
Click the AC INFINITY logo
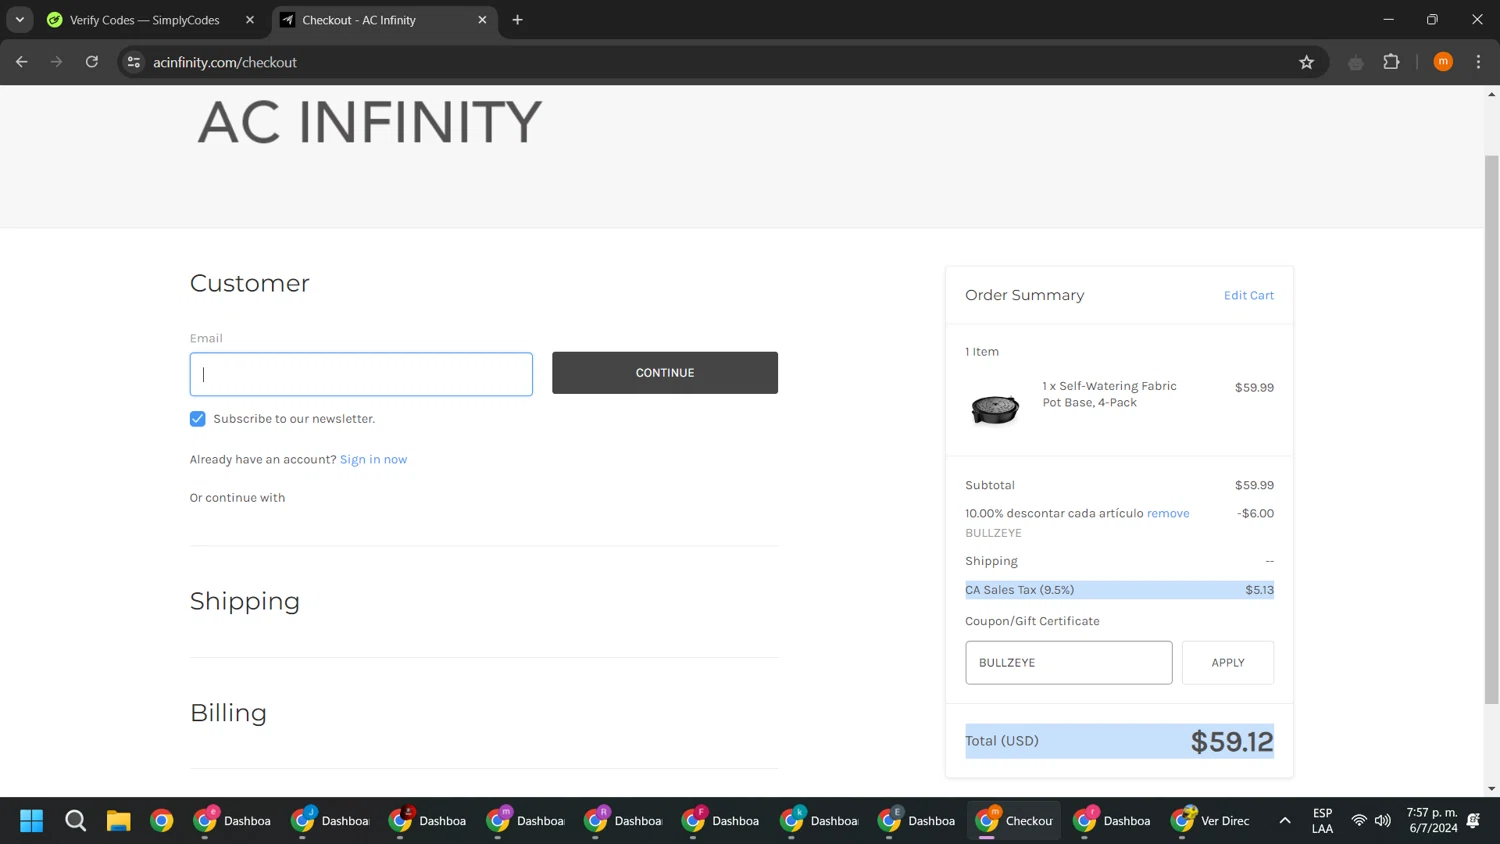(x=370, y=122)
